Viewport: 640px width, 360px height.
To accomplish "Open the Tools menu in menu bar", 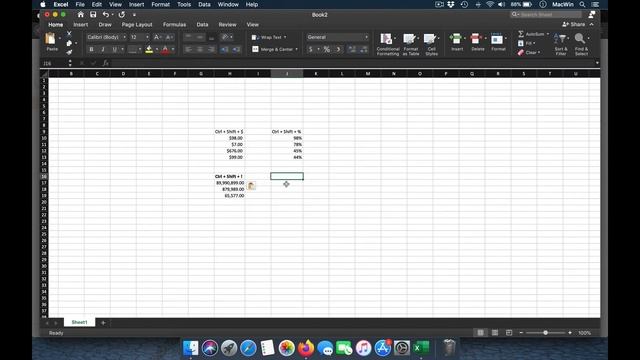I will [184, 4].
